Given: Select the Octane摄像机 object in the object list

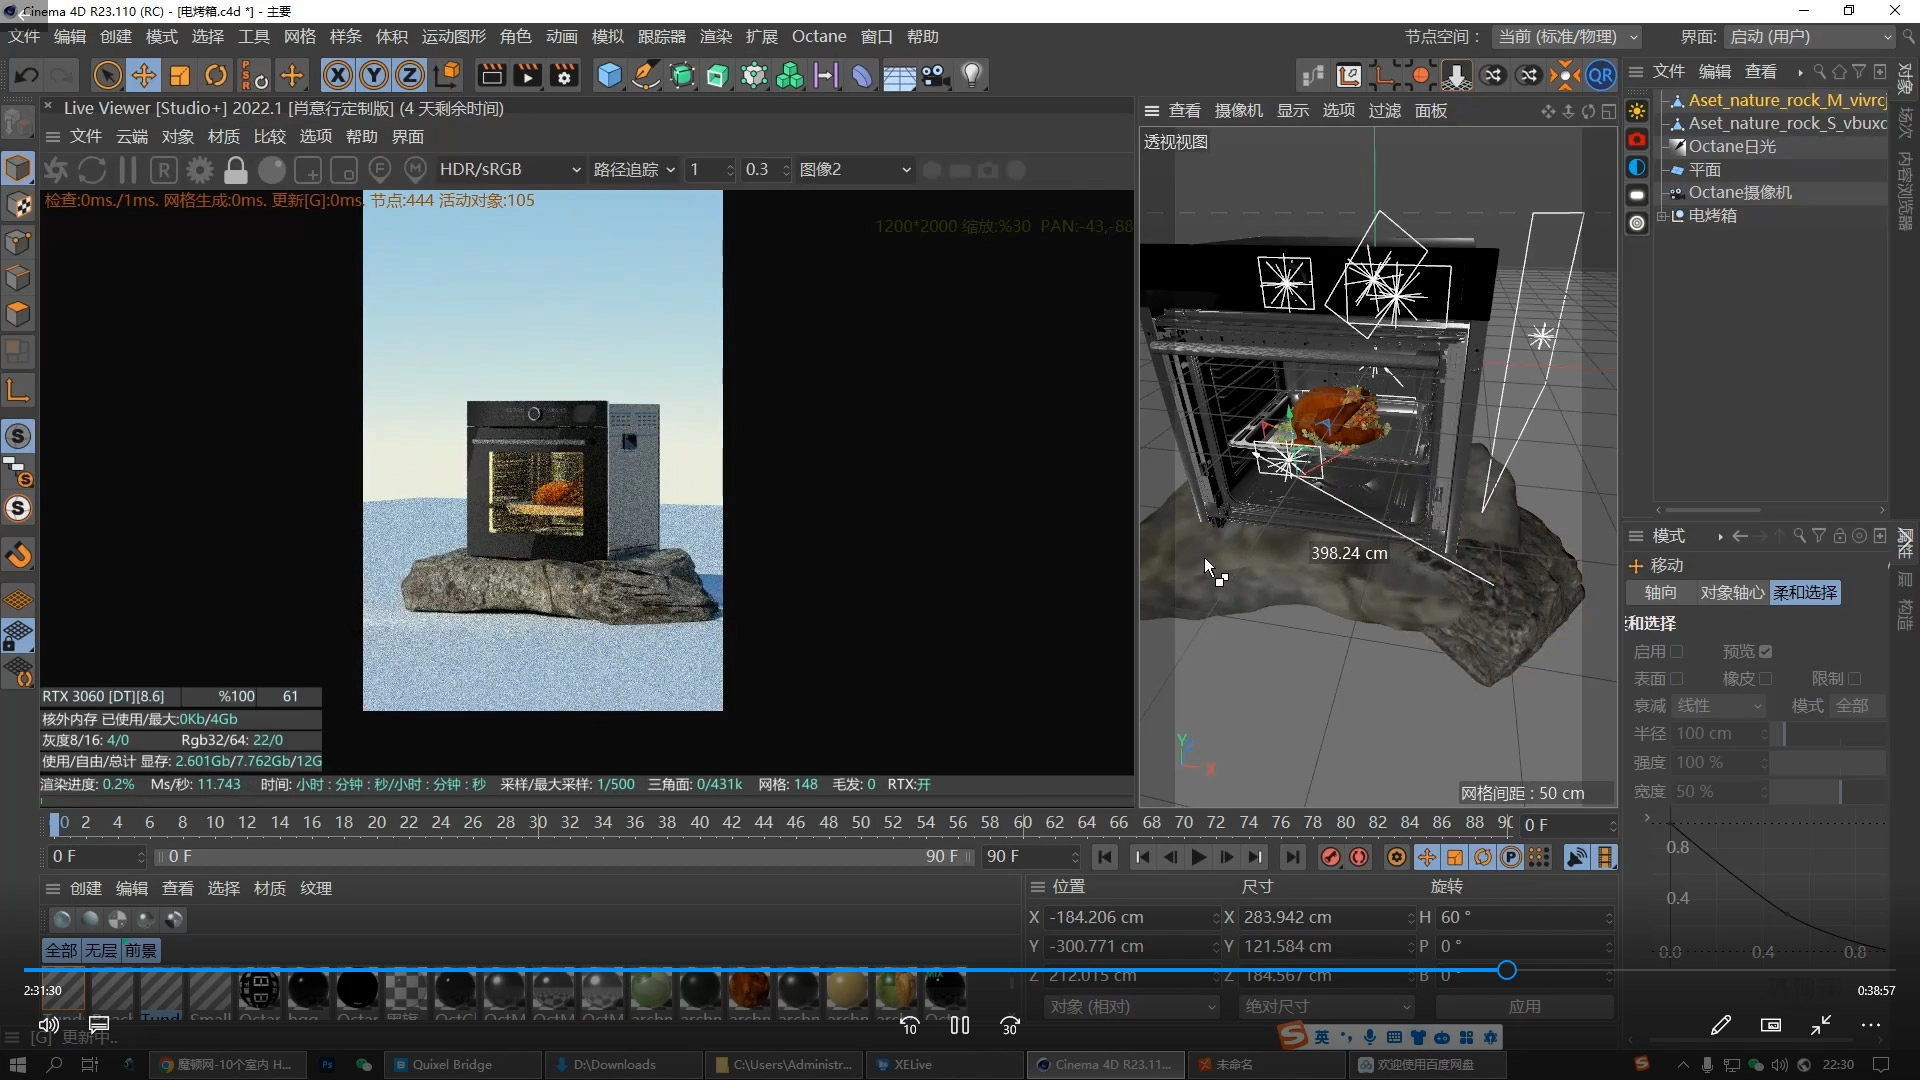Looking at the screenshot, I should click(1740, 193).
